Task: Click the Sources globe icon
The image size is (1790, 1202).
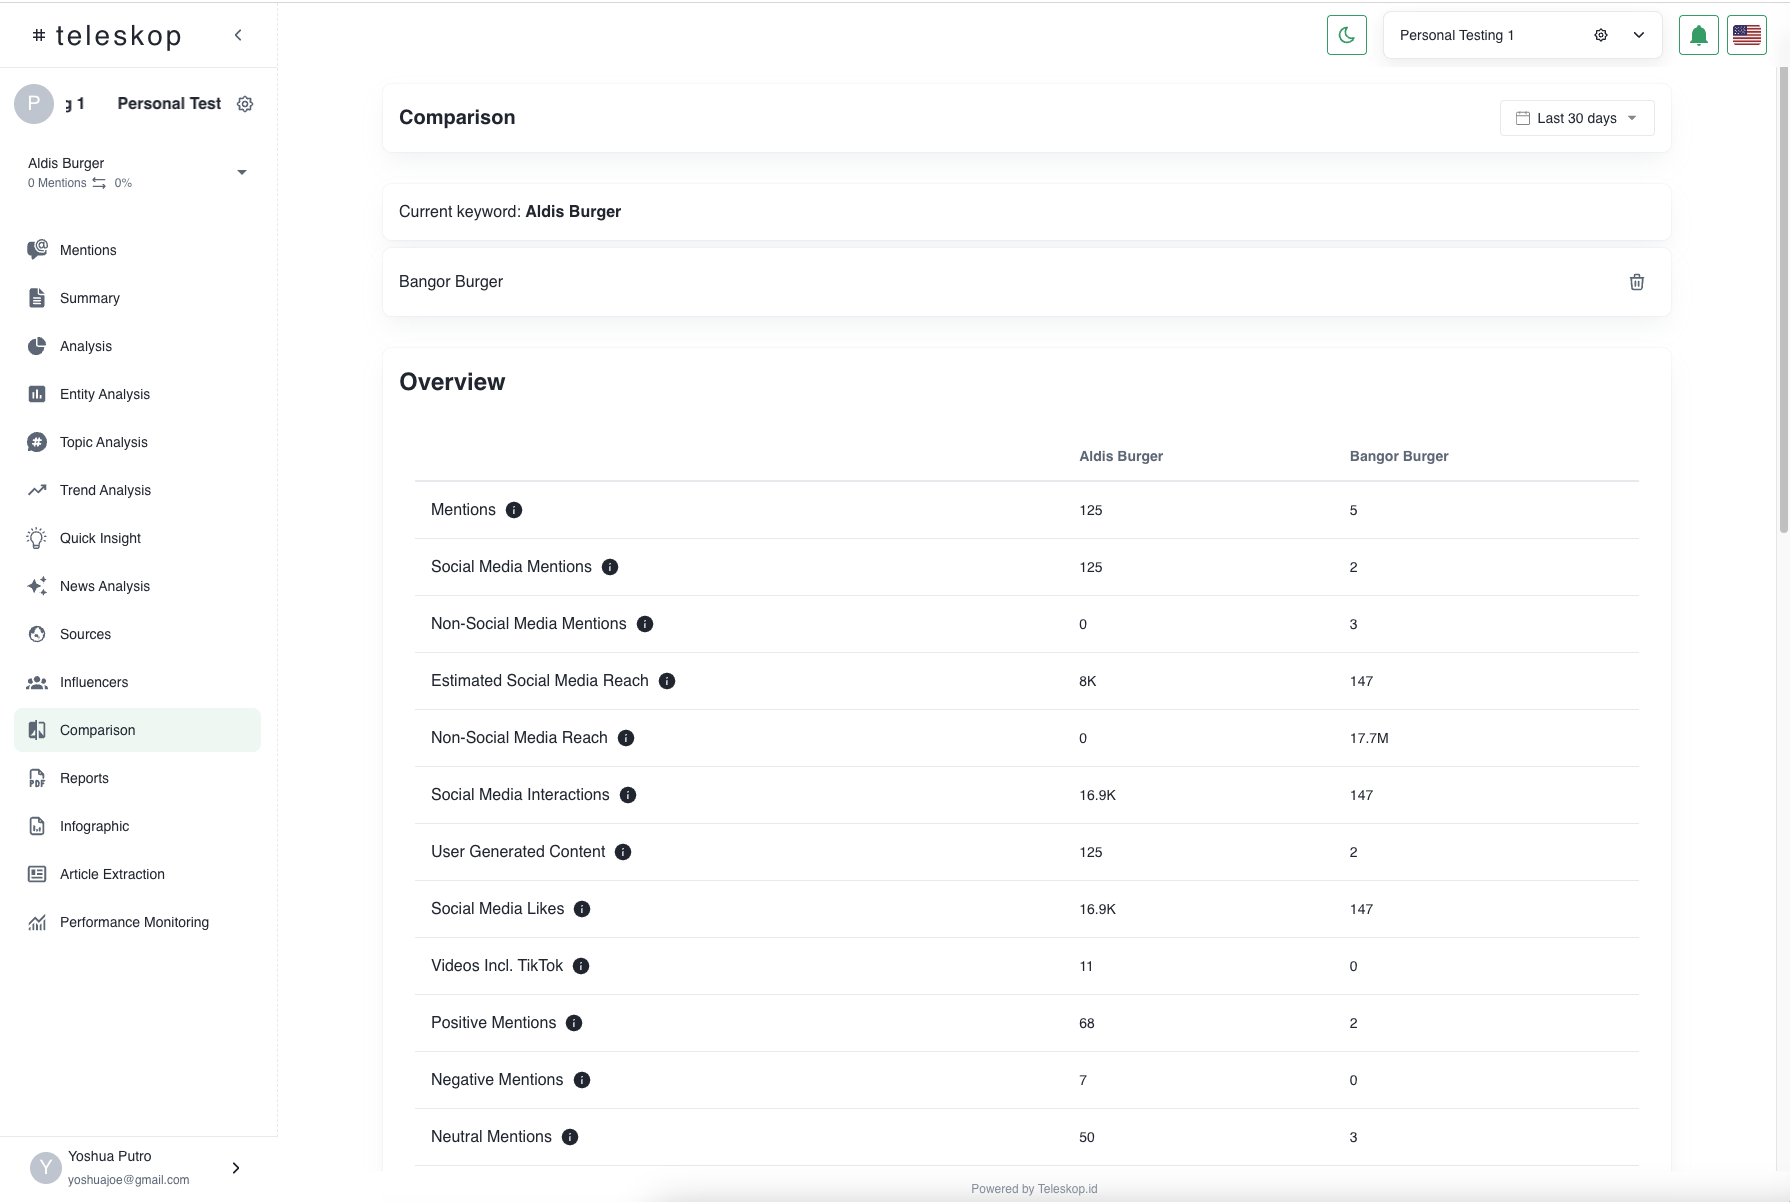Action: click(x=37, y=634)
